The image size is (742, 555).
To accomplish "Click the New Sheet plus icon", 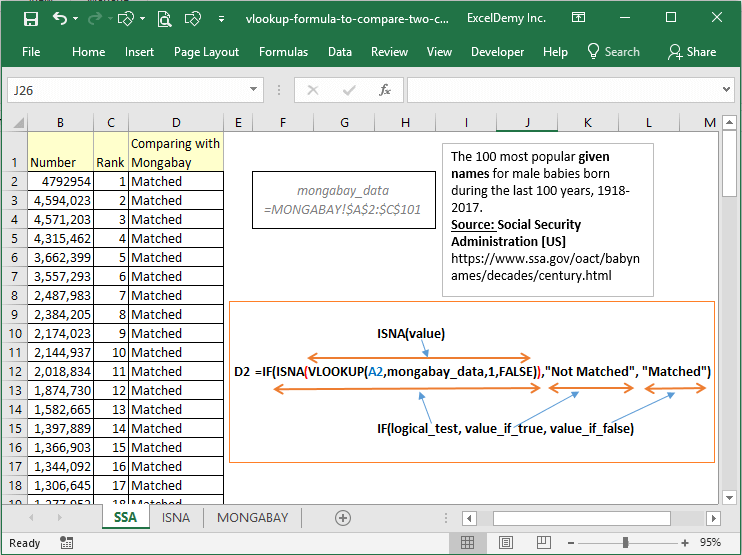I will click(343, 518).
